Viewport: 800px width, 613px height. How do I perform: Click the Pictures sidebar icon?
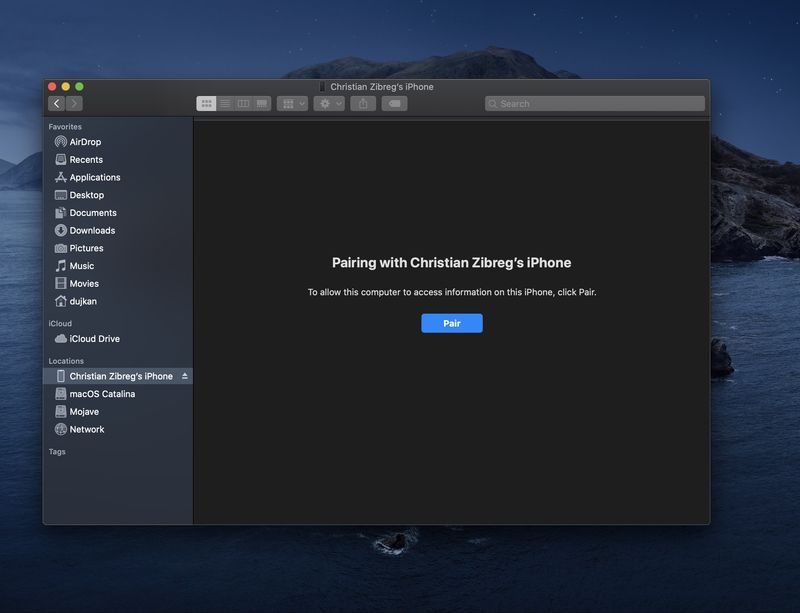(61, 248)
